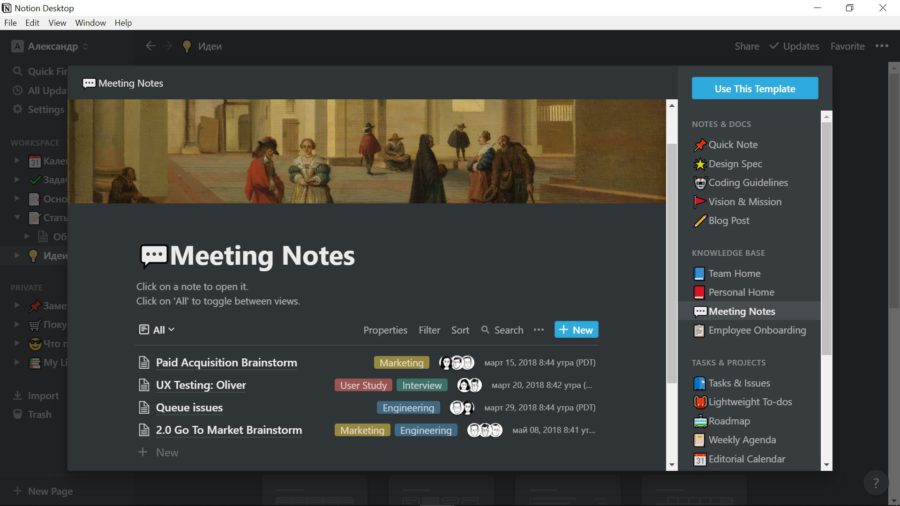Click the lightbulb icon in breadcrumb
The width and height of the screenshot is (900, 506).
click(187, 46)
